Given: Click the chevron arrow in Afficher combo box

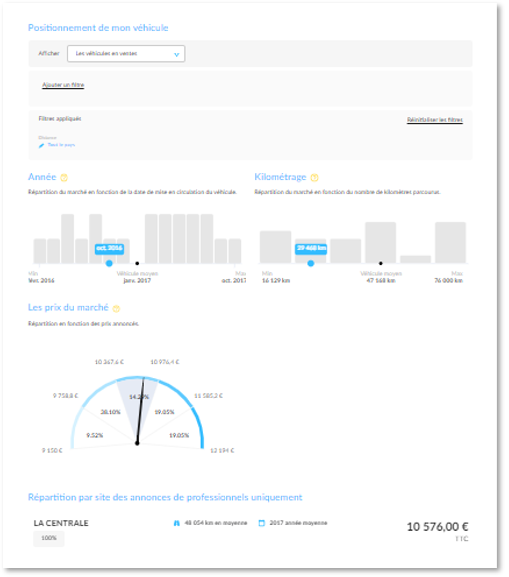Looking at the screenshot, I should tap(177, 54).
